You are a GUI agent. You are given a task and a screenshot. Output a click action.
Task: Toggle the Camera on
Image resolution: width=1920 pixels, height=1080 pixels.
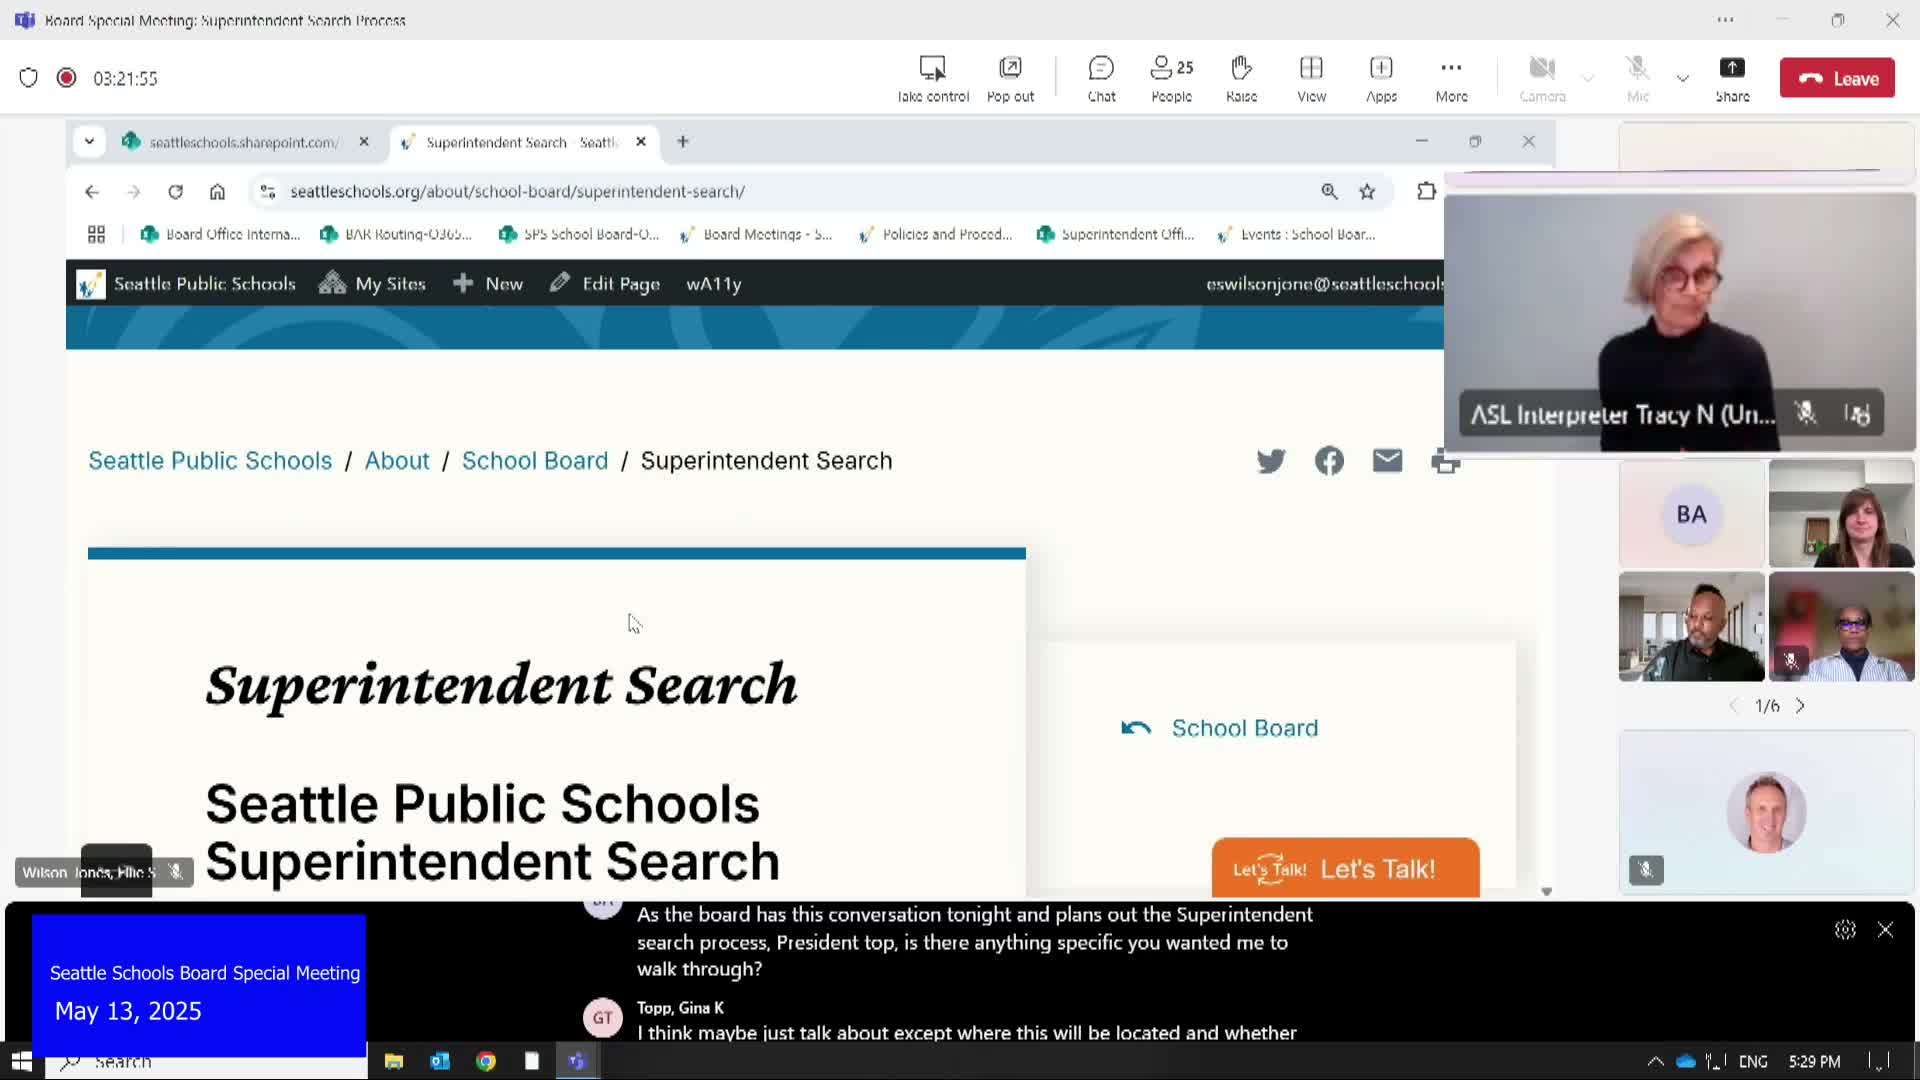pos(1542,79)
